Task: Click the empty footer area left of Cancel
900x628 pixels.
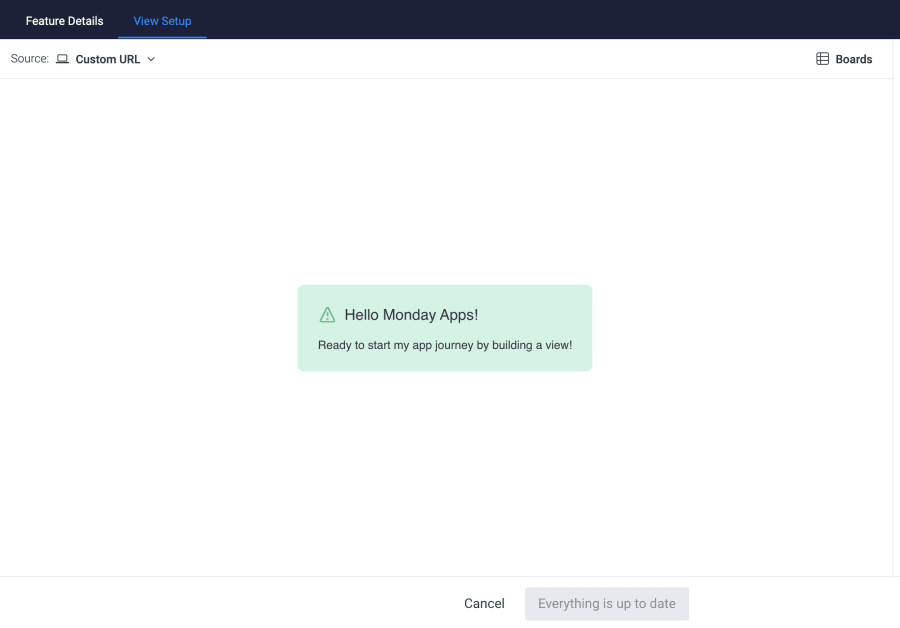Action: [220, 603]
